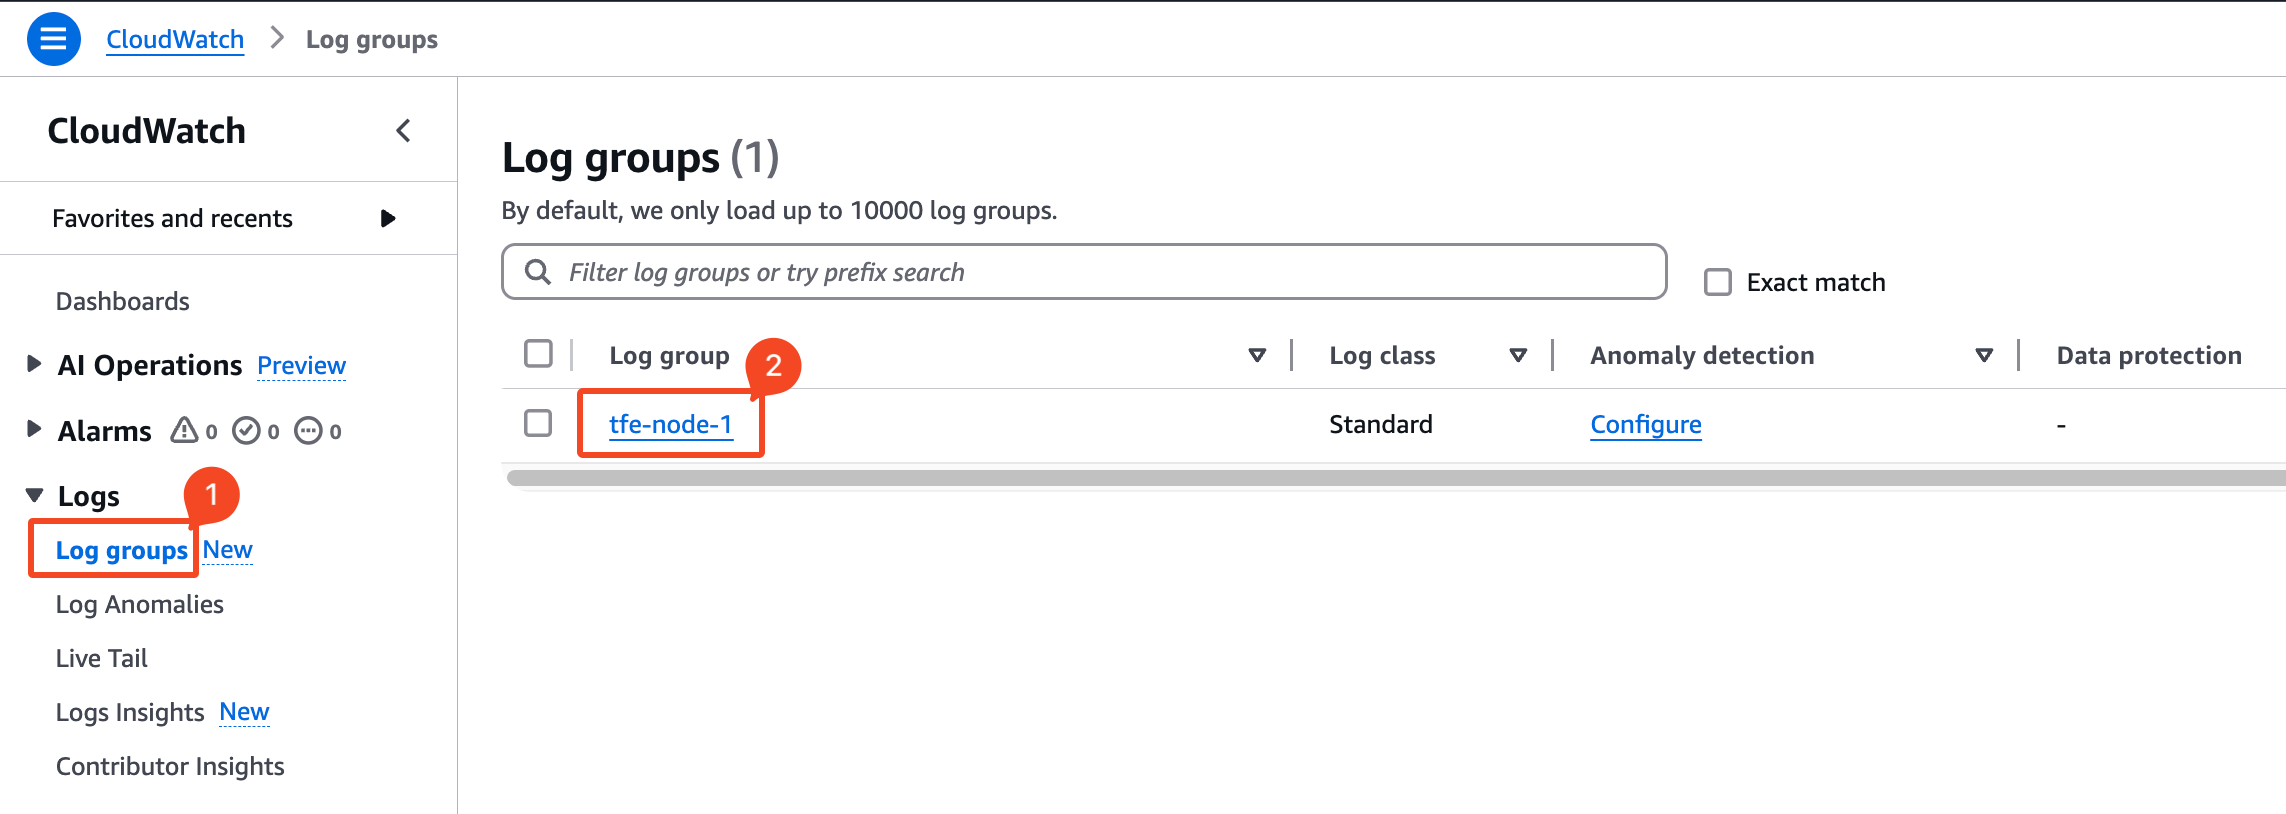
Task: Sort by the Log group column arrow
Action: point(1257,355)
